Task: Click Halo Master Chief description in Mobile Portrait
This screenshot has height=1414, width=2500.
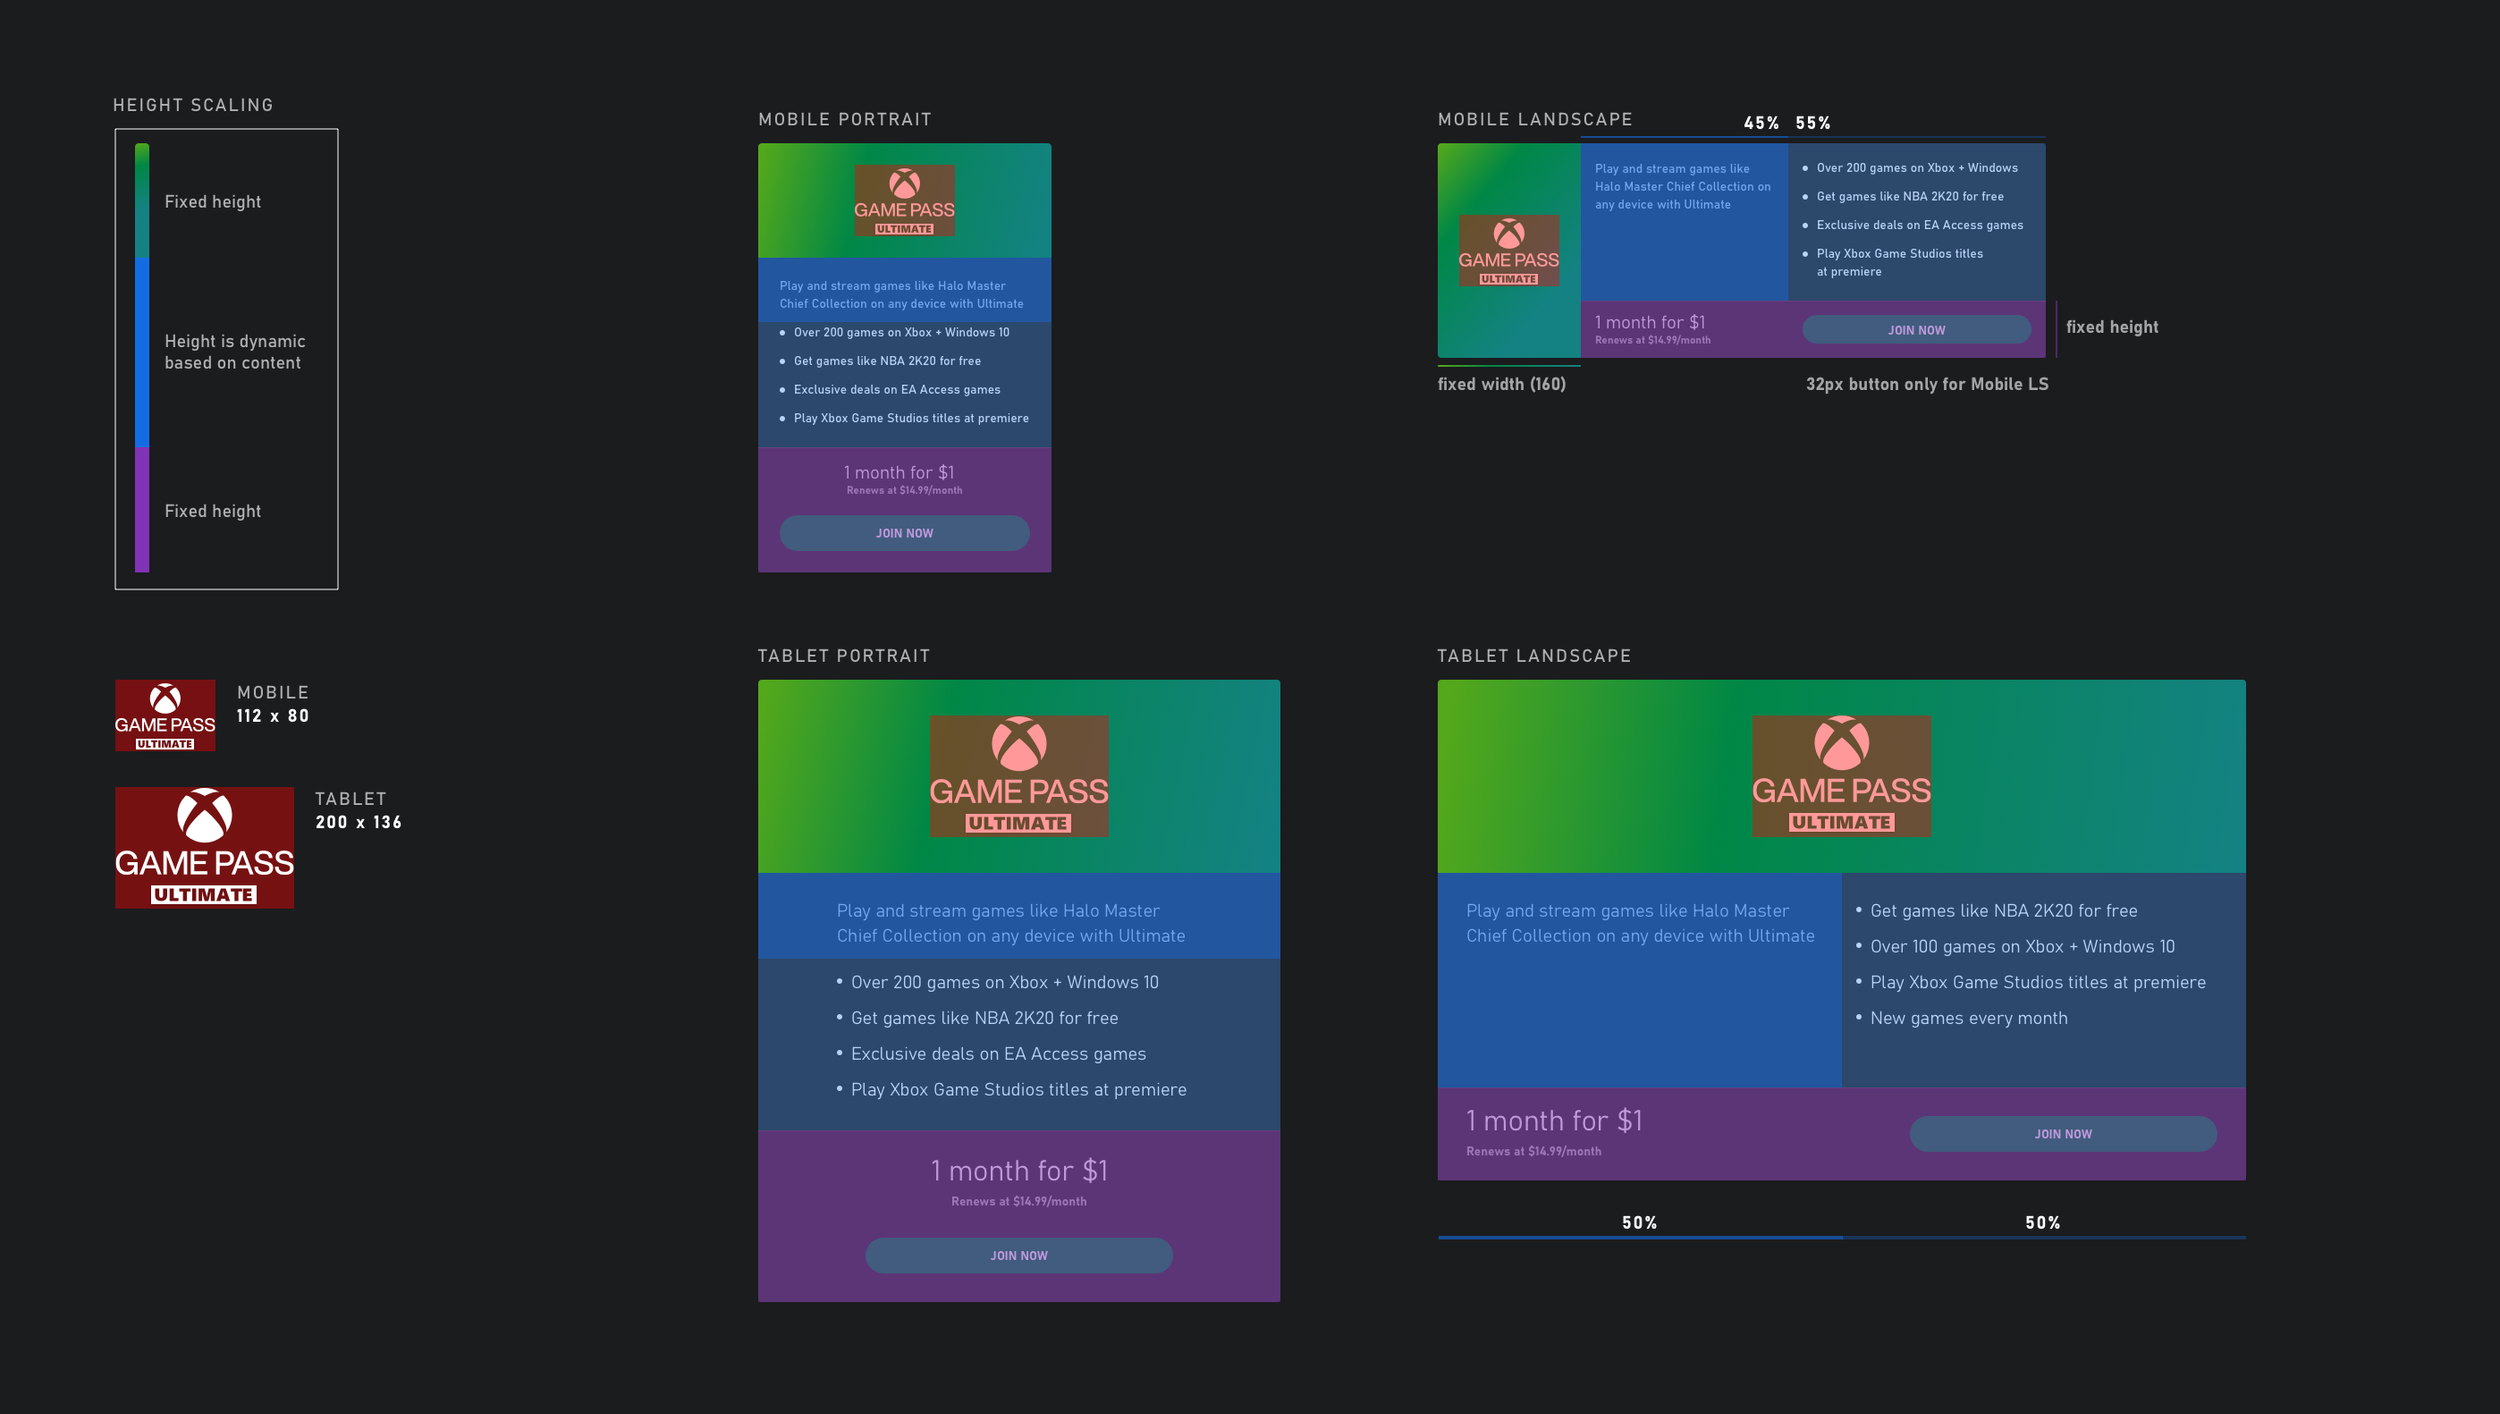Action: pos(901,295)
